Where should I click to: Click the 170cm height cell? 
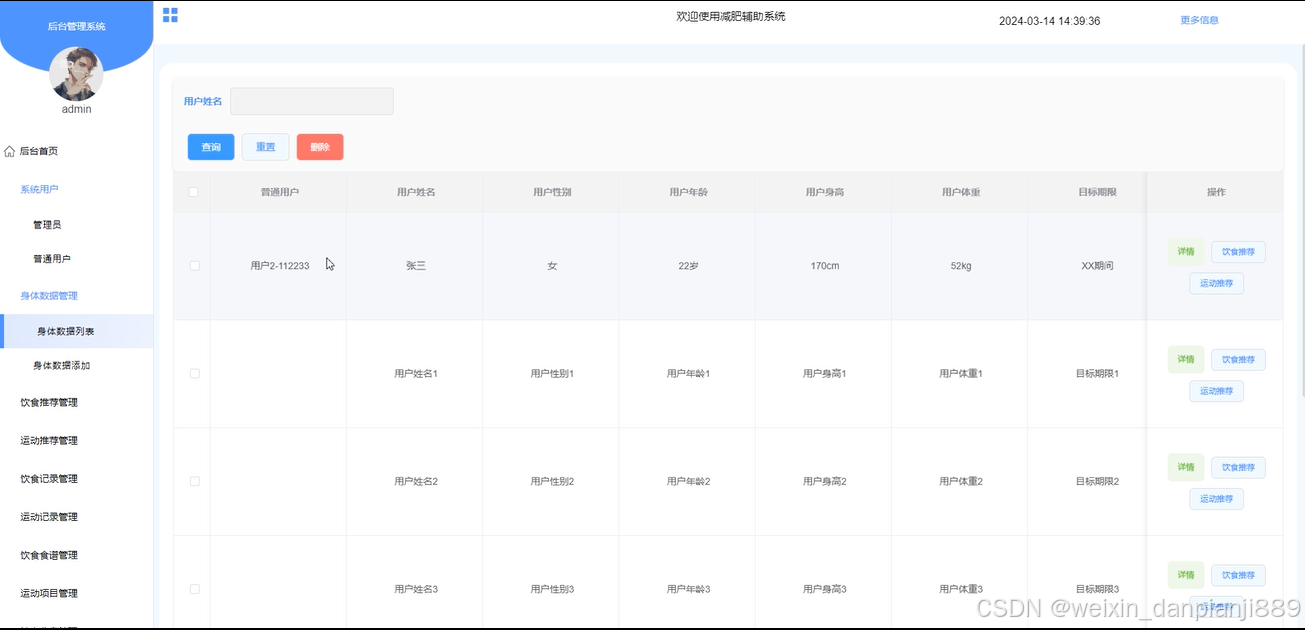tap(825, 266)
